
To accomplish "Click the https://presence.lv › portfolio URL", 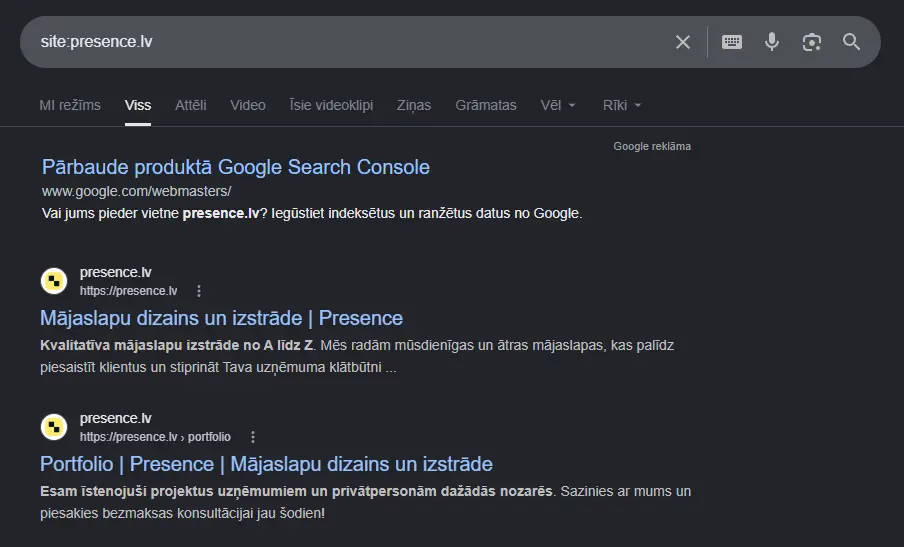I will click(155, 437).
